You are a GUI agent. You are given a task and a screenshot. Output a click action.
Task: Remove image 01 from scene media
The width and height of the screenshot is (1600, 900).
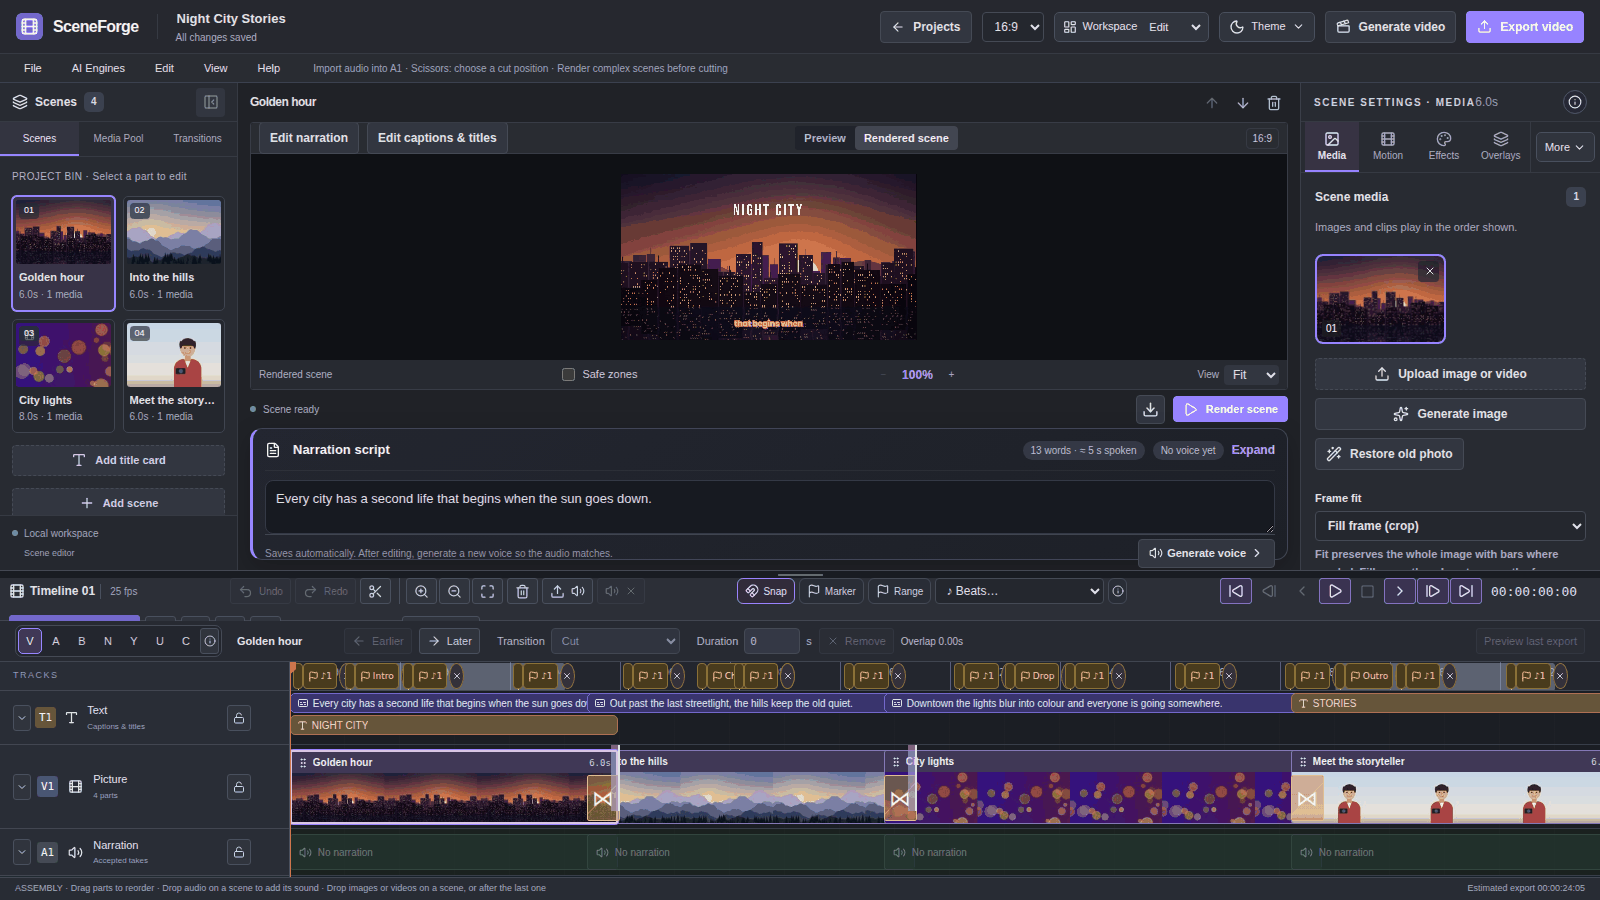pyautogui.click(x=1430, y=271)
